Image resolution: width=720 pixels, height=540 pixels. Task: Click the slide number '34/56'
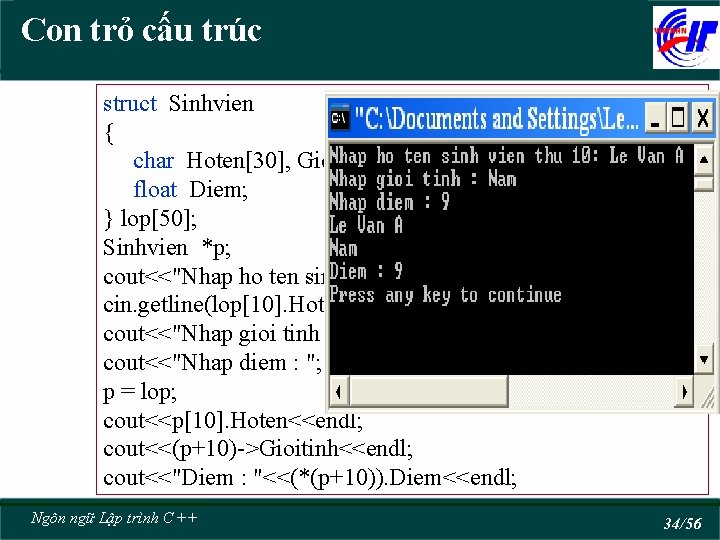point(682,523)
